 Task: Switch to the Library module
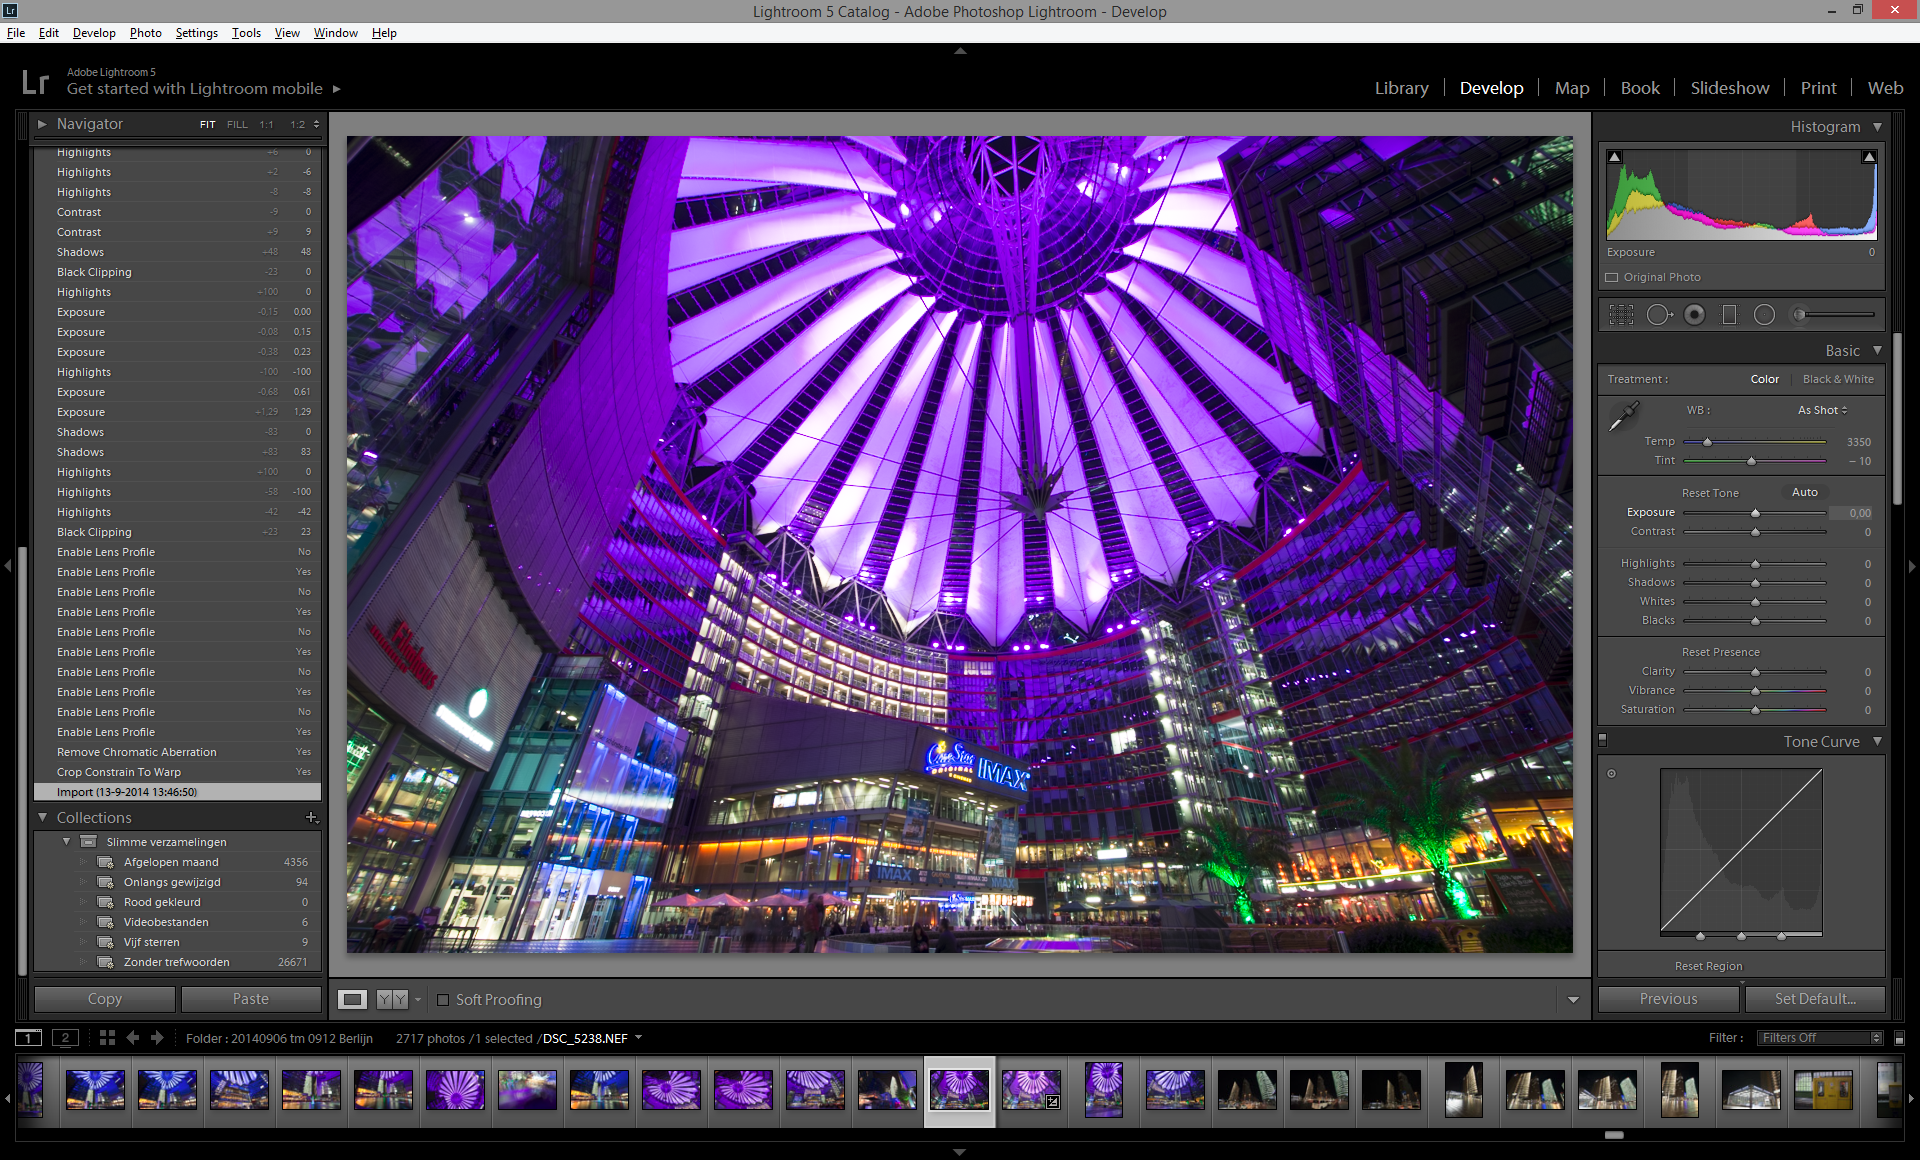coord(1401,88)
